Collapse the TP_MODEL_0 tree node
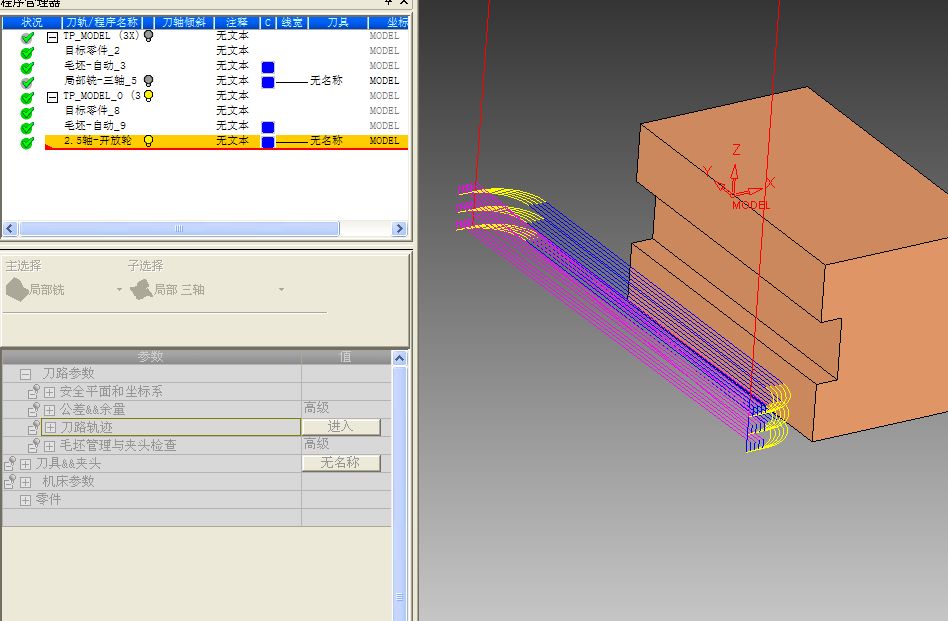 53,97
